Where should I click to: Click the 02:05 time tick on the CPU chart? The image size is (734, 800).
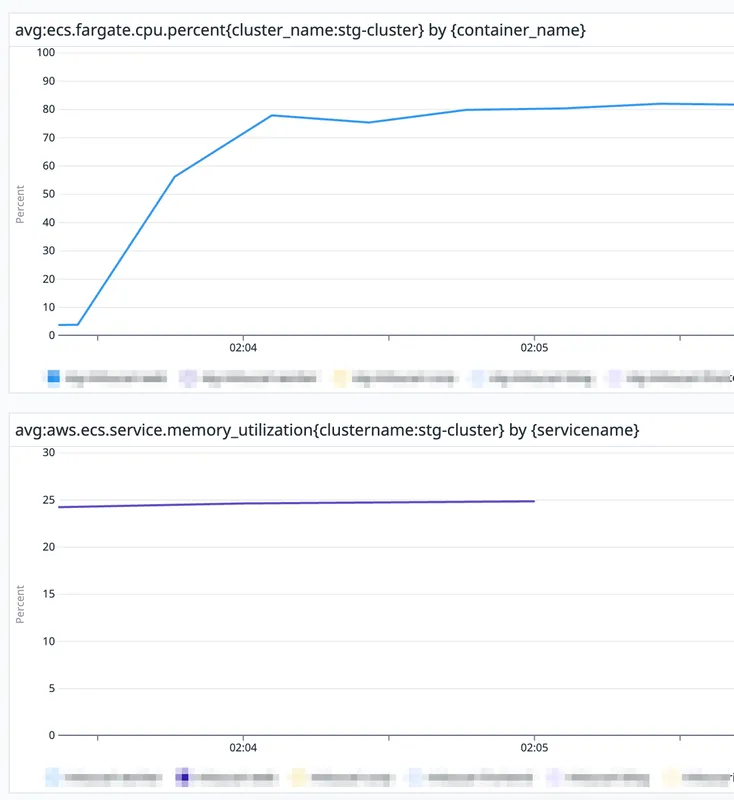click(x=534, y=349)
